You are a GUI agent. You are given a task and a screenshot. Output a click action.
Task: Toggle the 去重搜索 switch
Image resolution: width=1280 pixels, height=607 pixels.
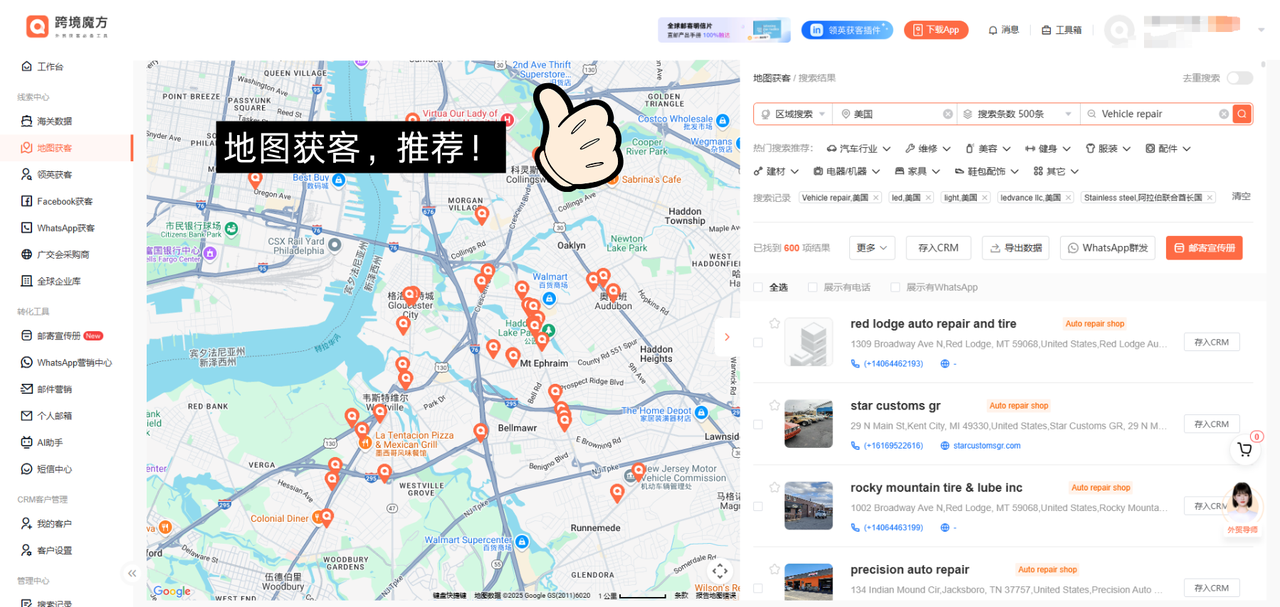[1239, 78]
